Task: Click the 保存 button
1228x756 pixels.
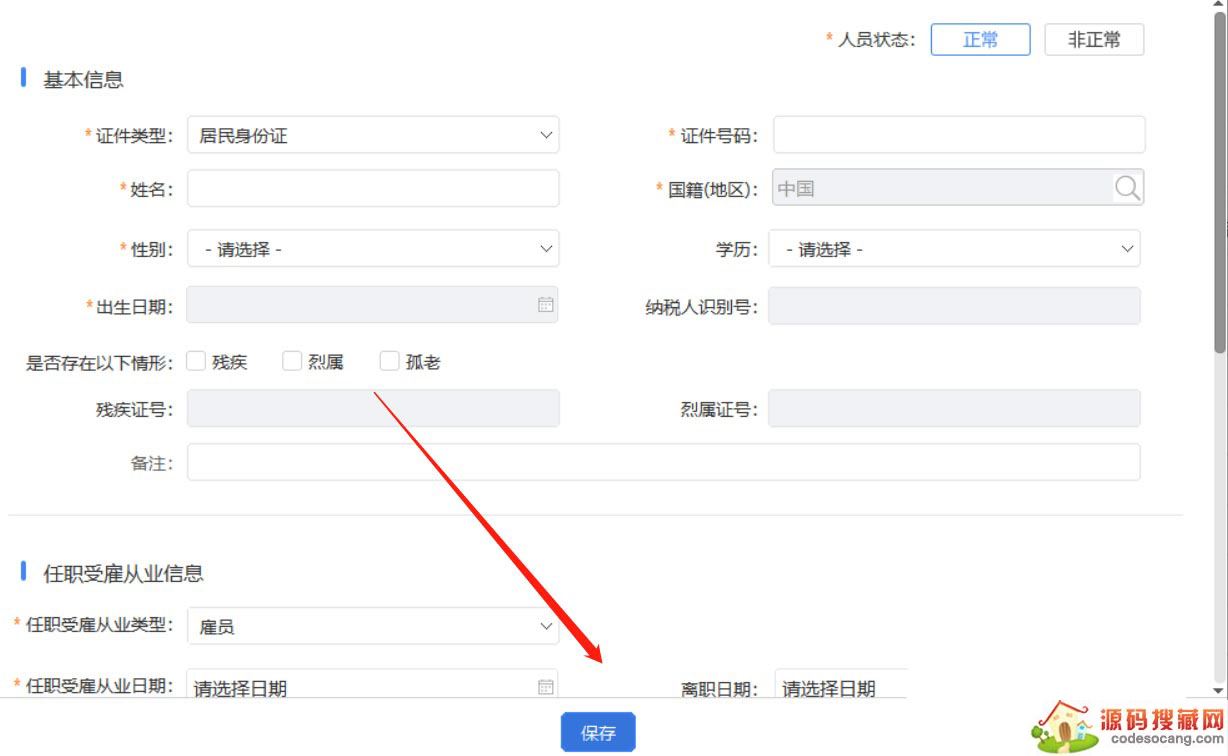Action: pyautogui.click(x=598, y=733)
